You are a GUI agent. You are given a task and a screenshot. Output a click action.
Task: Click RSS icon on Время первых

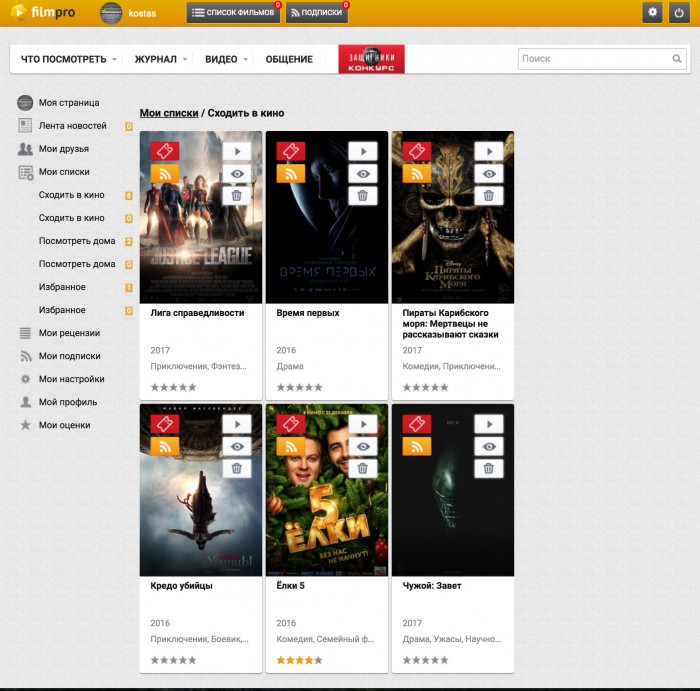pos(291,173)
